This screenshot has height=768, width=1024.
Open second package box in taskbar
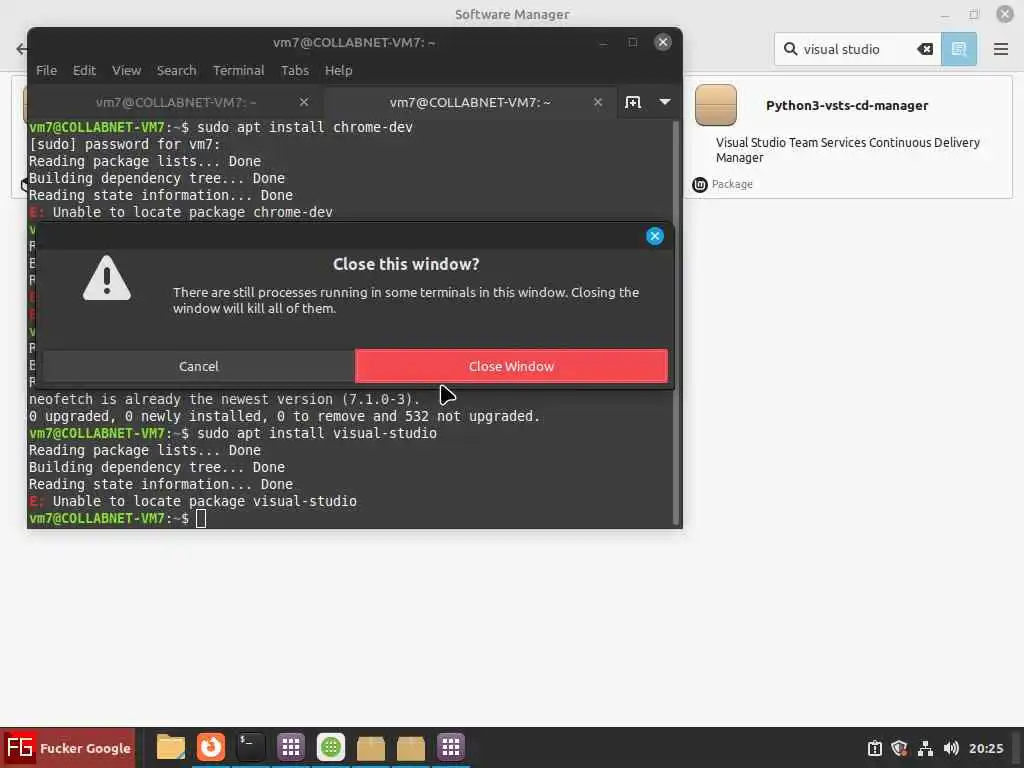click(x=411, y=748)
